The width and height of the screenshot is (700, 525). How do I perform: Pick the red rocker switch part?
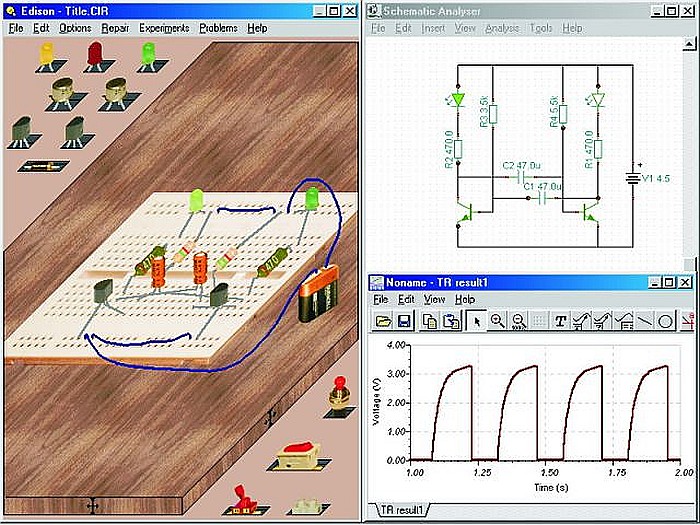299,456
